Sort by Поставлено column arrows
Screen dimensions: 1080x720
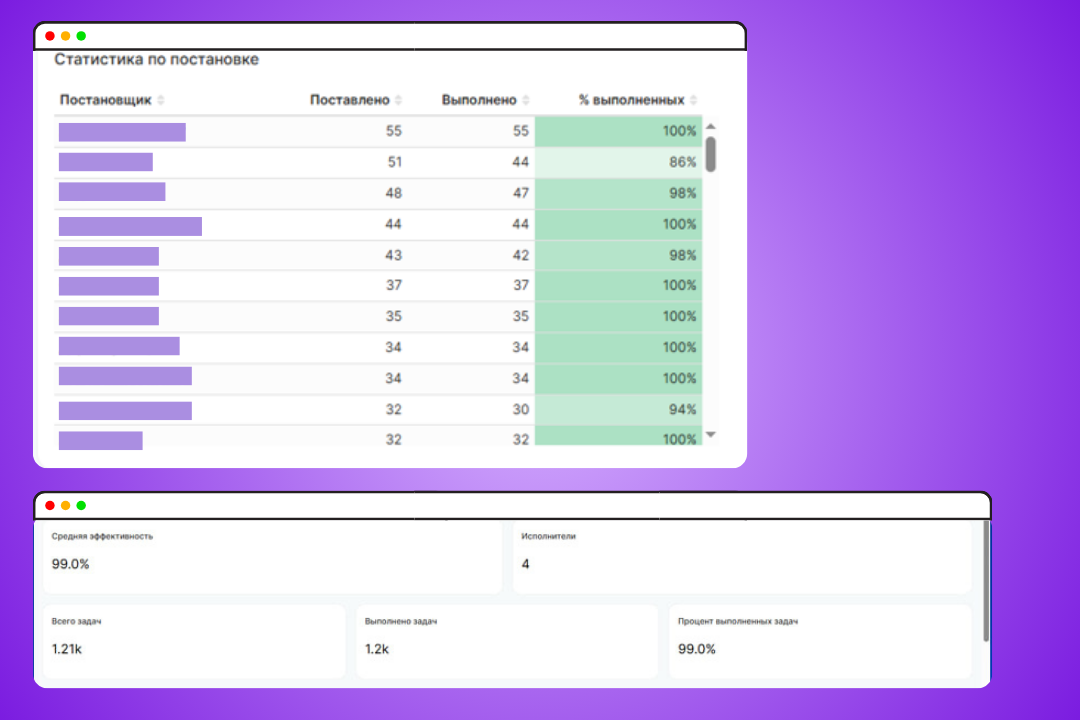tap(398, 100)
